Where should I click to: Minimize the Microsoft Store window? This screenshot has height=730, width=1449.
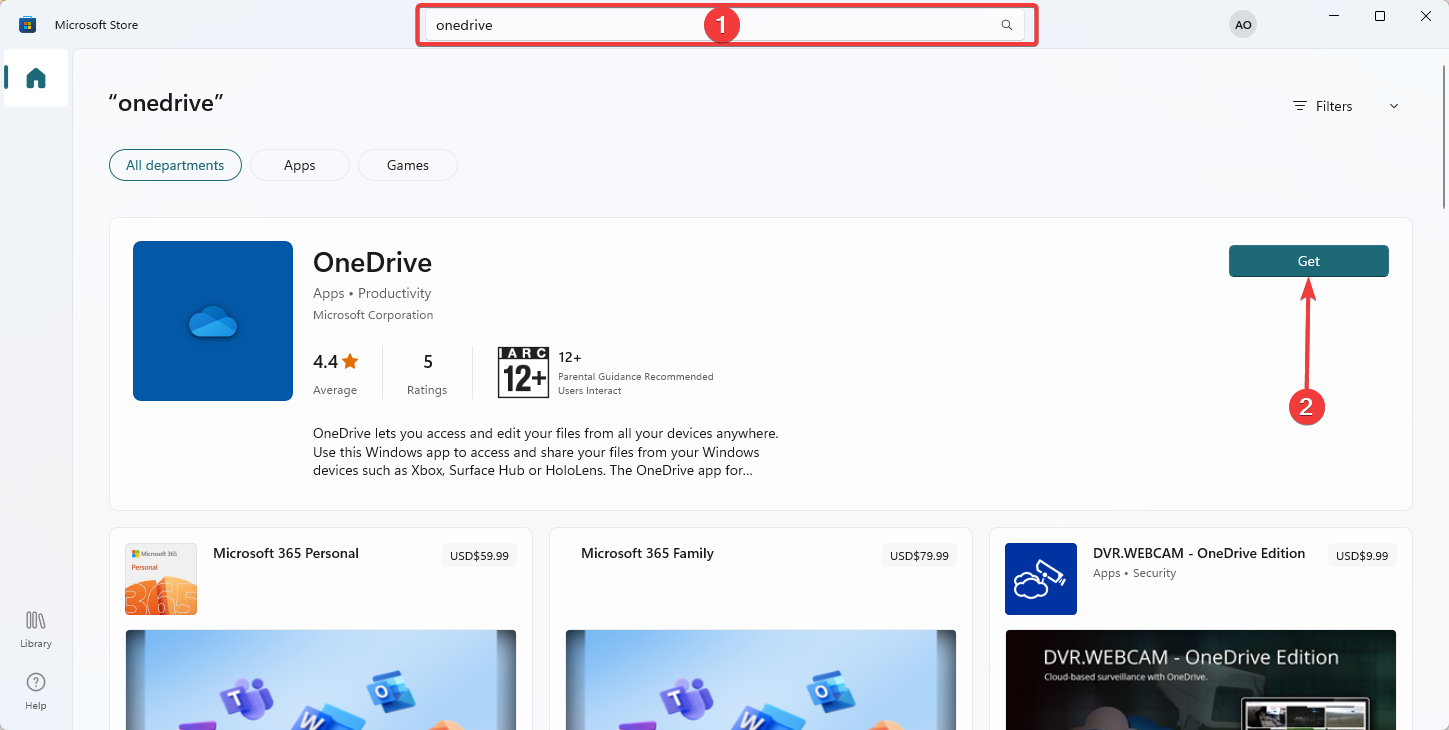point(1335,16)
